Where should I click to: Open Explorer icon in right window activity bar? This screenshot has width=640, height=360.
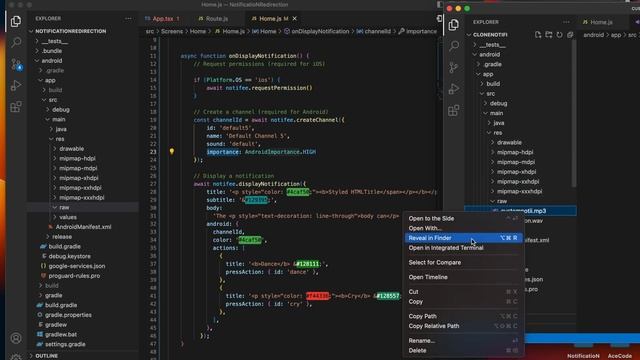[x=453, y=25]
